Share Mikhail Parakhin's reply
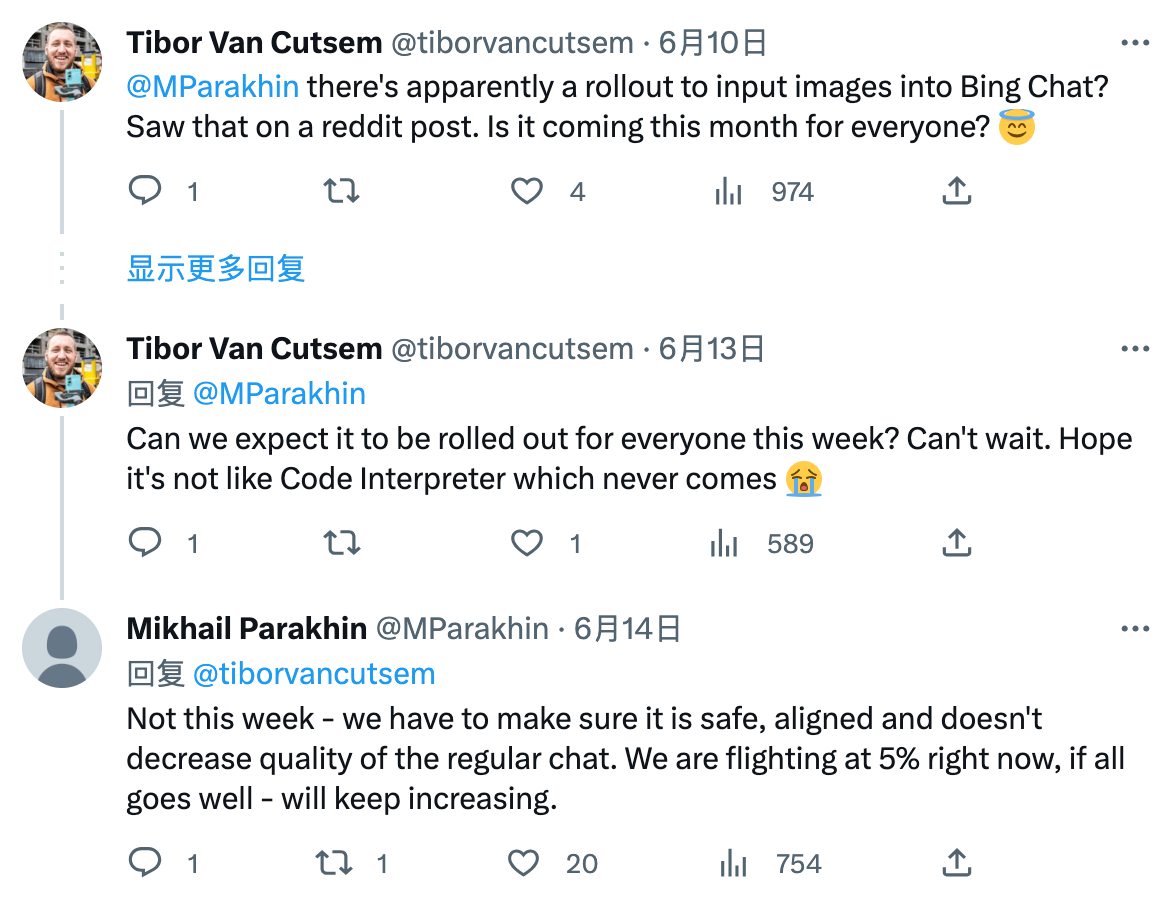This screenshot has height=898, width=1174. click(957, 863)
